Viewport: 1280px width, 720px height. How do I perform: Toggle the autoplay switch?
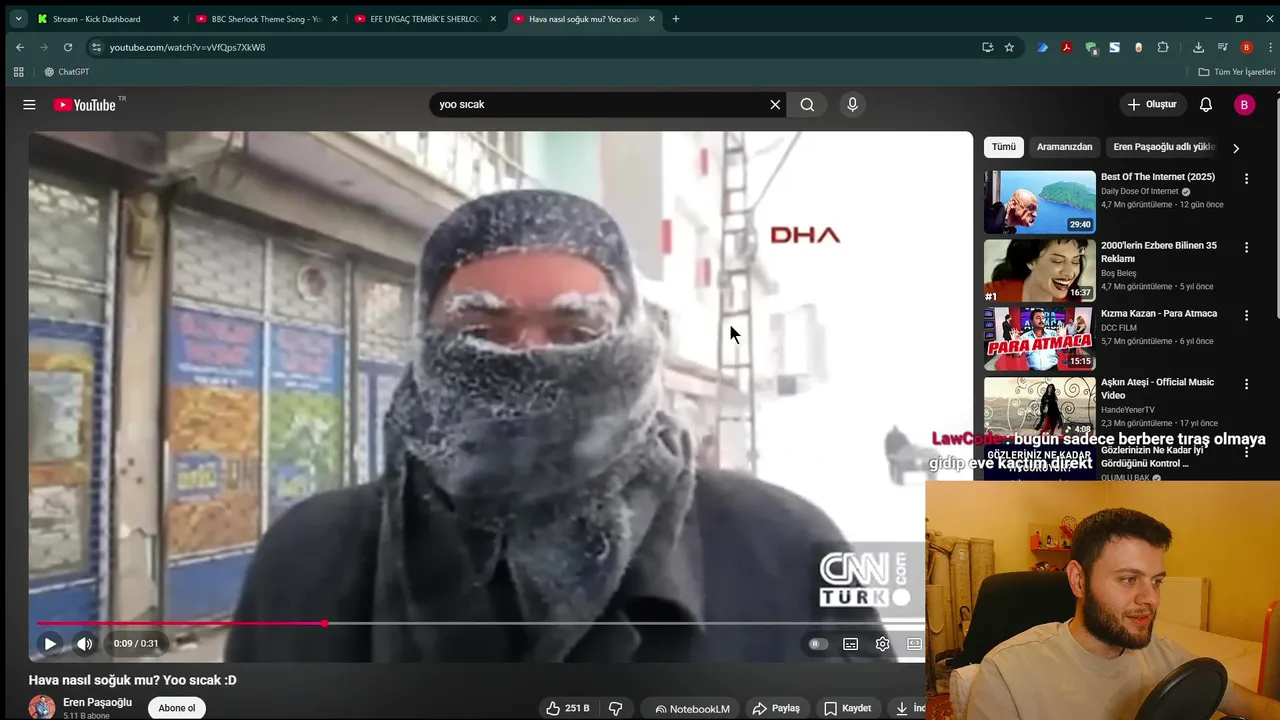818,644
